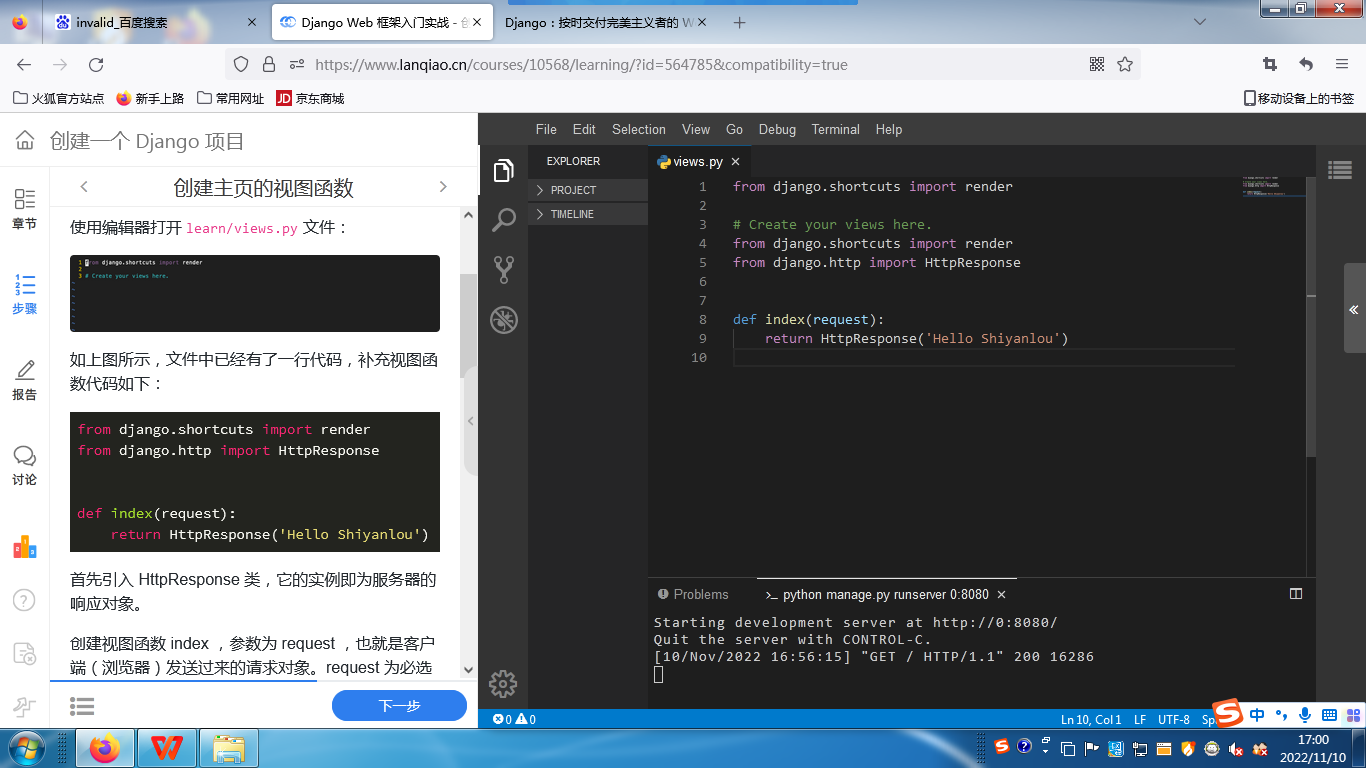Switch to the Problems panel tab
This screenshot has height=768, width=1366.
pos(700,594)
